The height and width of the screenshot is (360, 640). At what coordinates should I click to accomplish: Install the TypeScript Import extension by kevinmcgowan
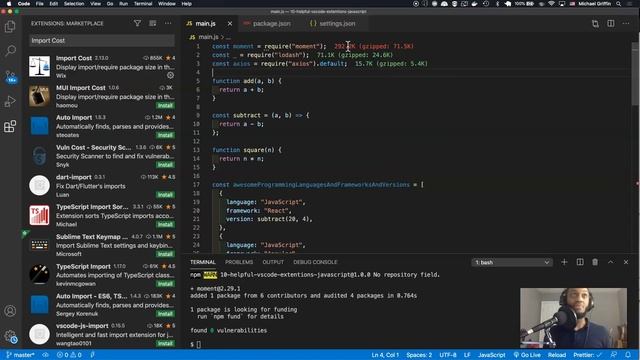click(x=165, y=284)
